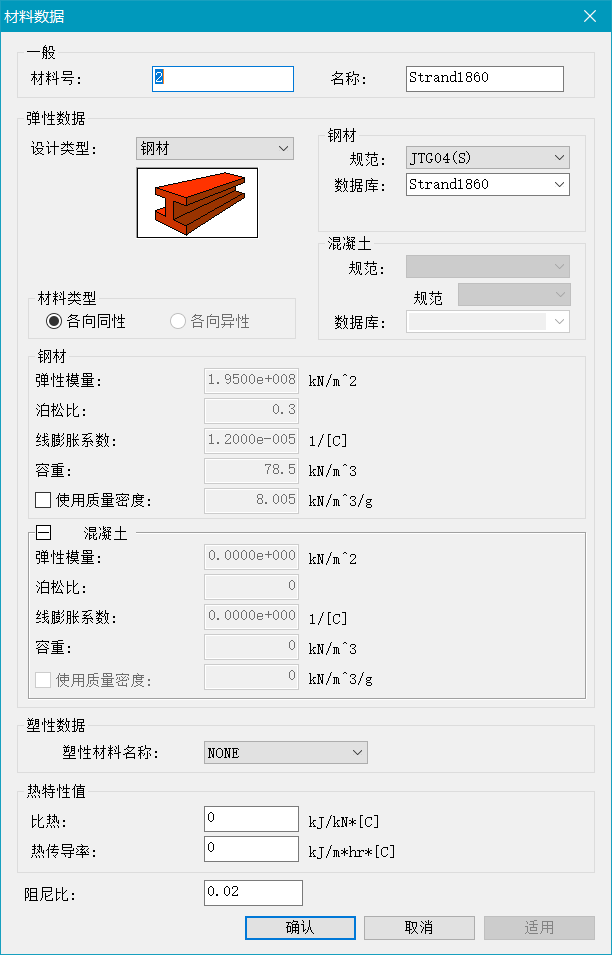Image resolution: width=612 pixels, height=955 pixels.
Task: Click the 钢材 泊松比 value field
Action: tap(252, 410)
